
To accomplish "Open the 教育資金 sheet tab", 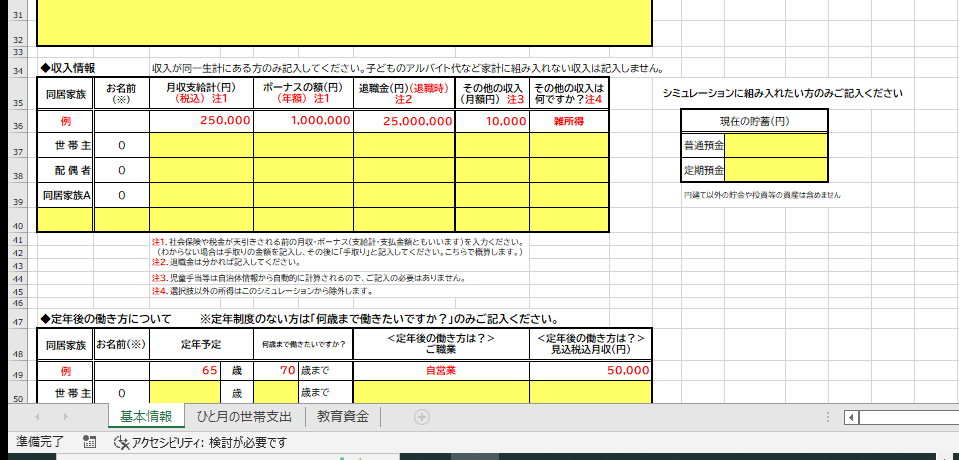I will point(343,417).
